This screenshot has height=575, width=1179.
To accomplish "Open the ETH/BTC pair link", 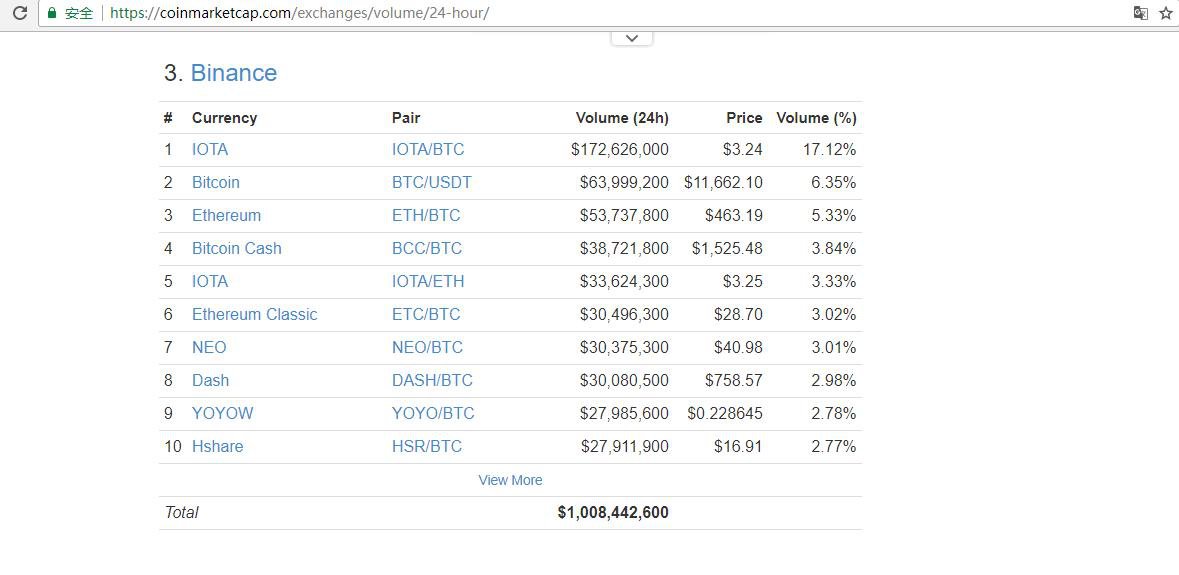I will pos(426,216).
